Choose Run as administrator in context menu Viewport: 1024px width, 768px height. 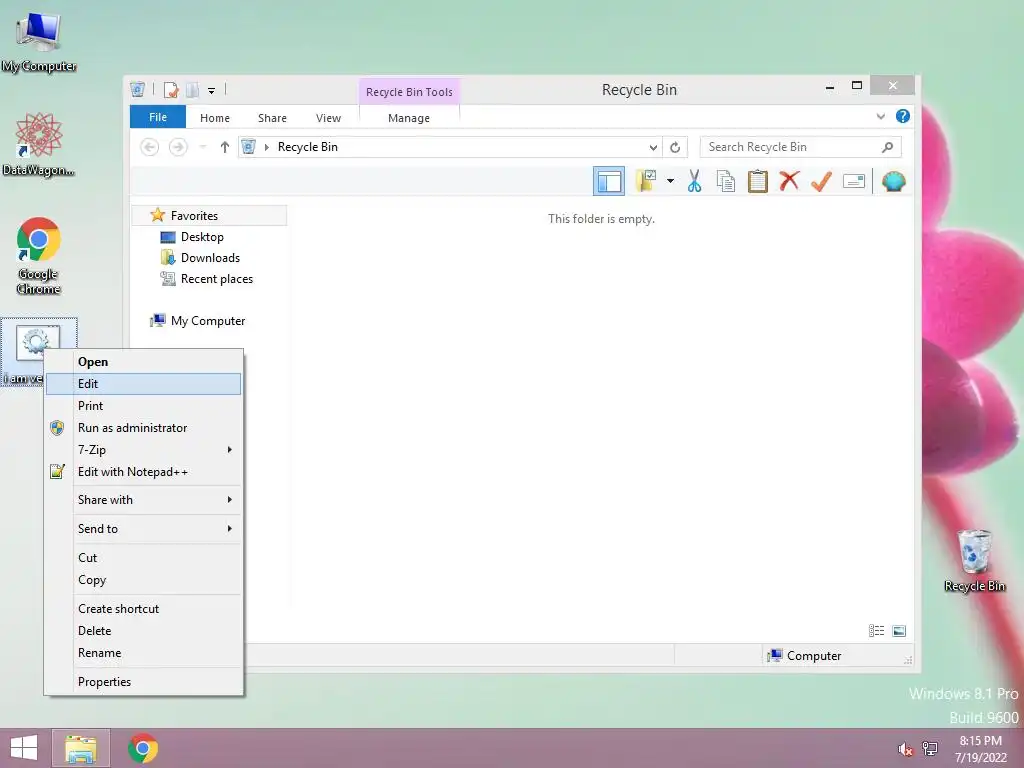coord(144,428)
